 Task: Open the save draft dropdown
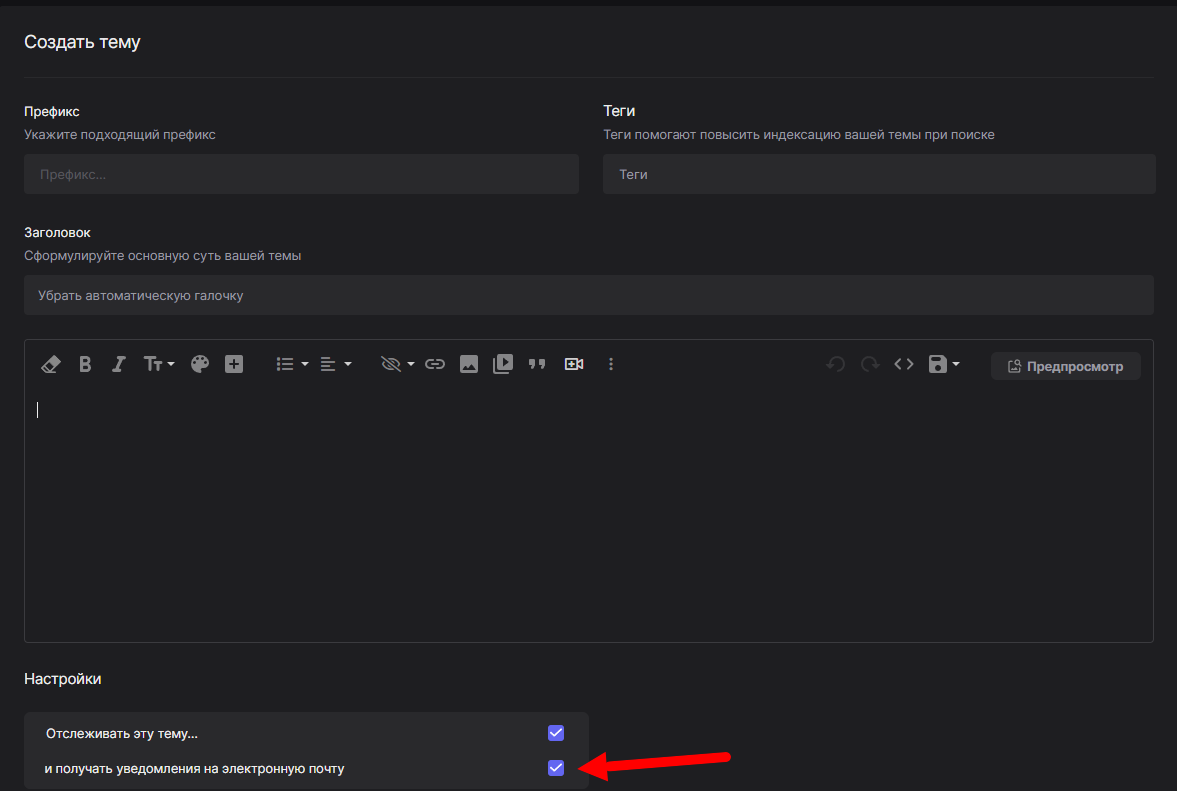(943, 365)
